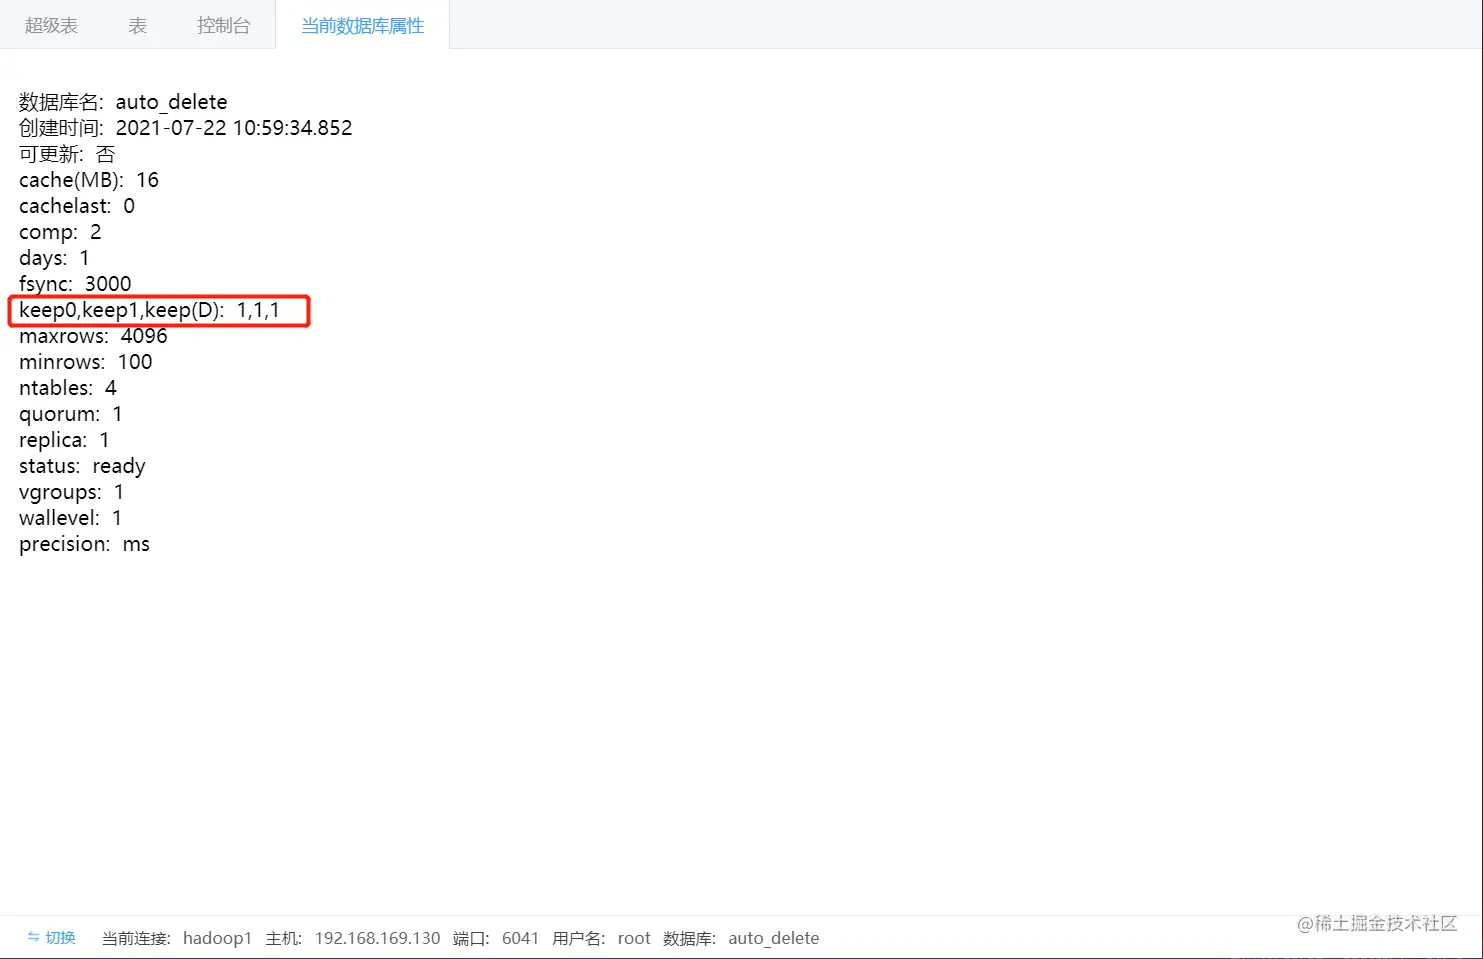Click the 用户名: root status entry
Image resolution: width=1483 pixels, height=959 pixels.
coord(601,938)
